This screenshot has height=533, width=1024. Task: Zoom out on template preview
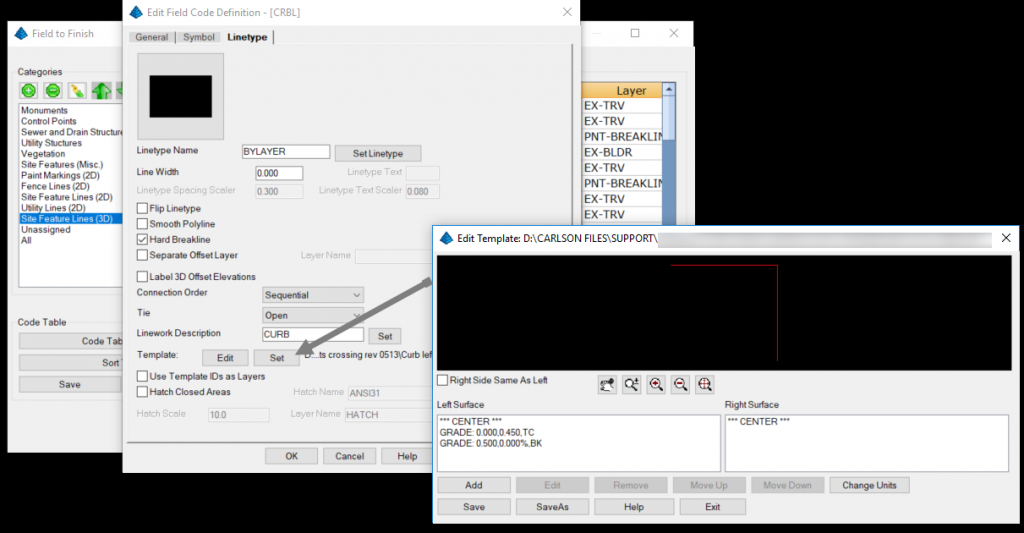680,385
